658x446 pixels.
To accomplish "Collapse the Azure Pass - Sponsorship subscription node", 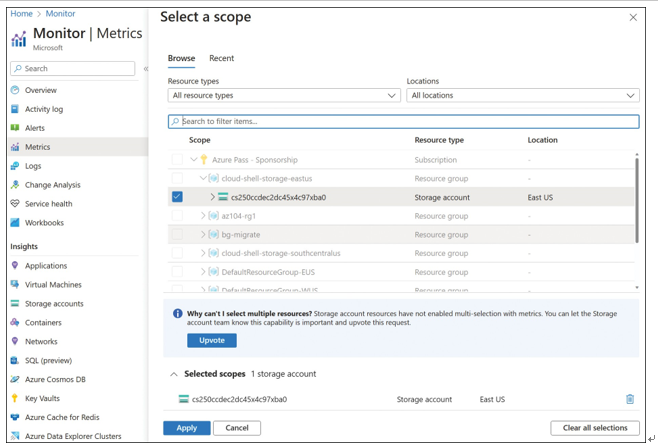I will click(x=193, y=159).
